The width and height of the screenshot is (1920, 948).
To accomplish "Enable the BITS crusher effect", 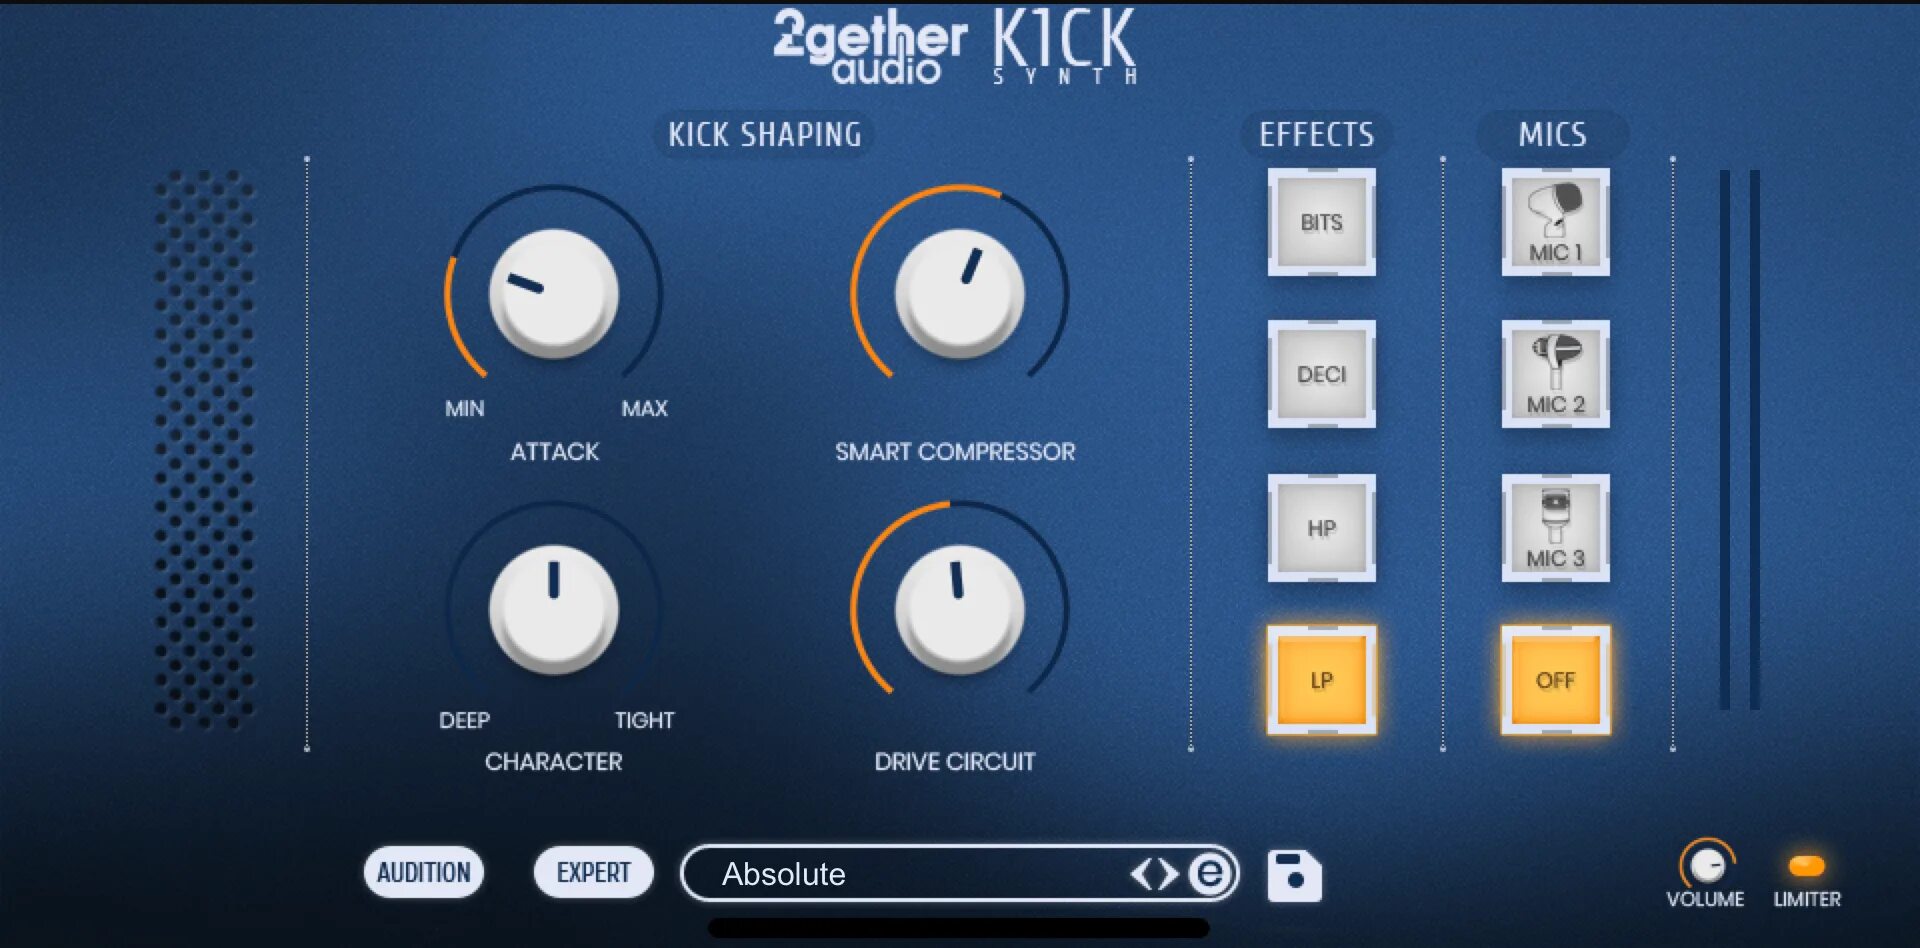I will [1321, 222].
